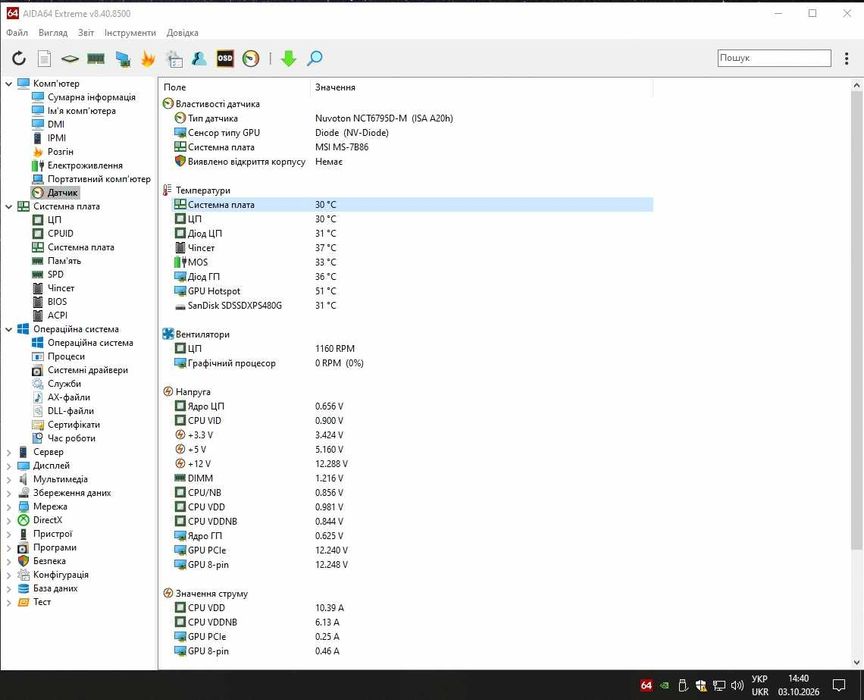Click the network tray icon
Viewport: 864px width, 700px height.
(719, 685)
